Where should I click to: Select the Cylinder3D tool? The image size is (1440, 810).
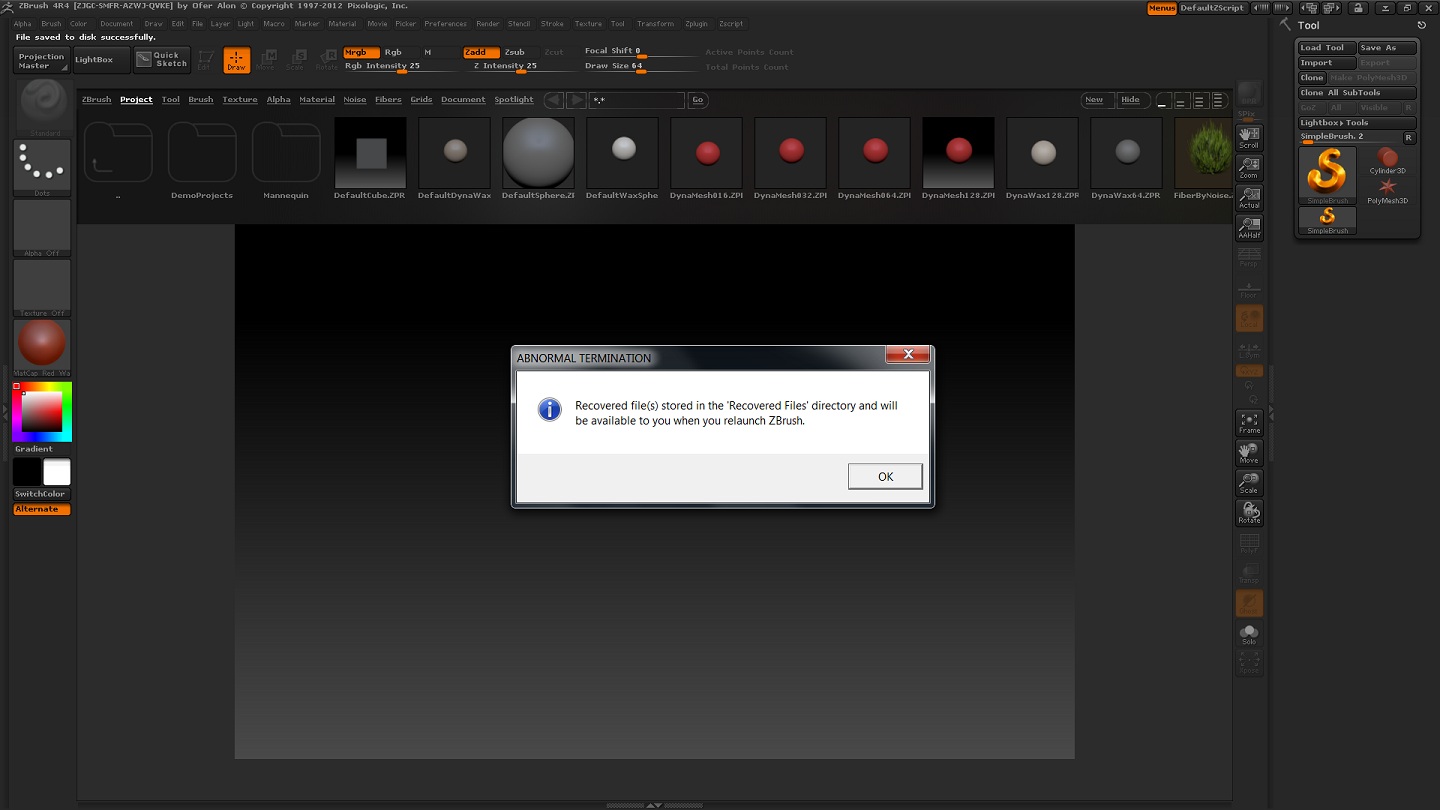pyautogui.click(x=1387, y=160)
